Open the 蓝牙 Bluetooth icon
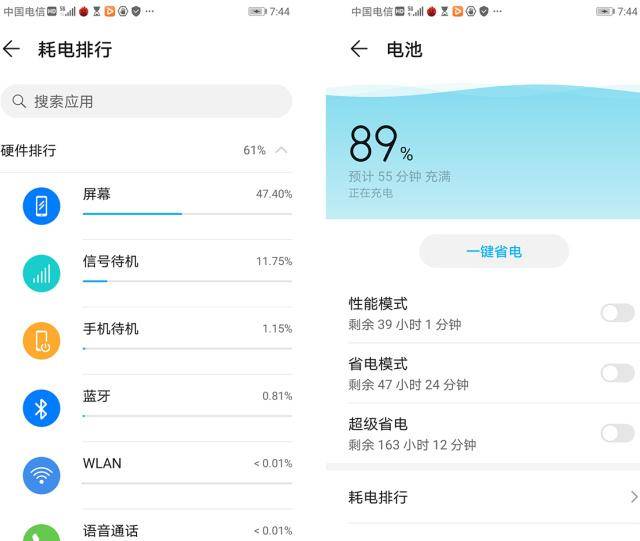The width and height of the screenshot is (640, 541). click(42, 408)
